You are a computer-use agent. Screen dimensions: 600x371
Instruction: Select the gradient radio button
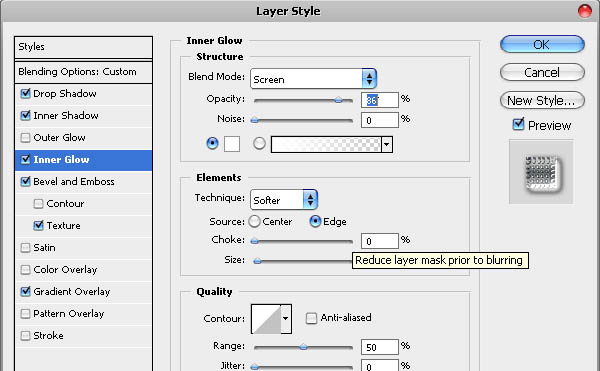click(259, 143)
